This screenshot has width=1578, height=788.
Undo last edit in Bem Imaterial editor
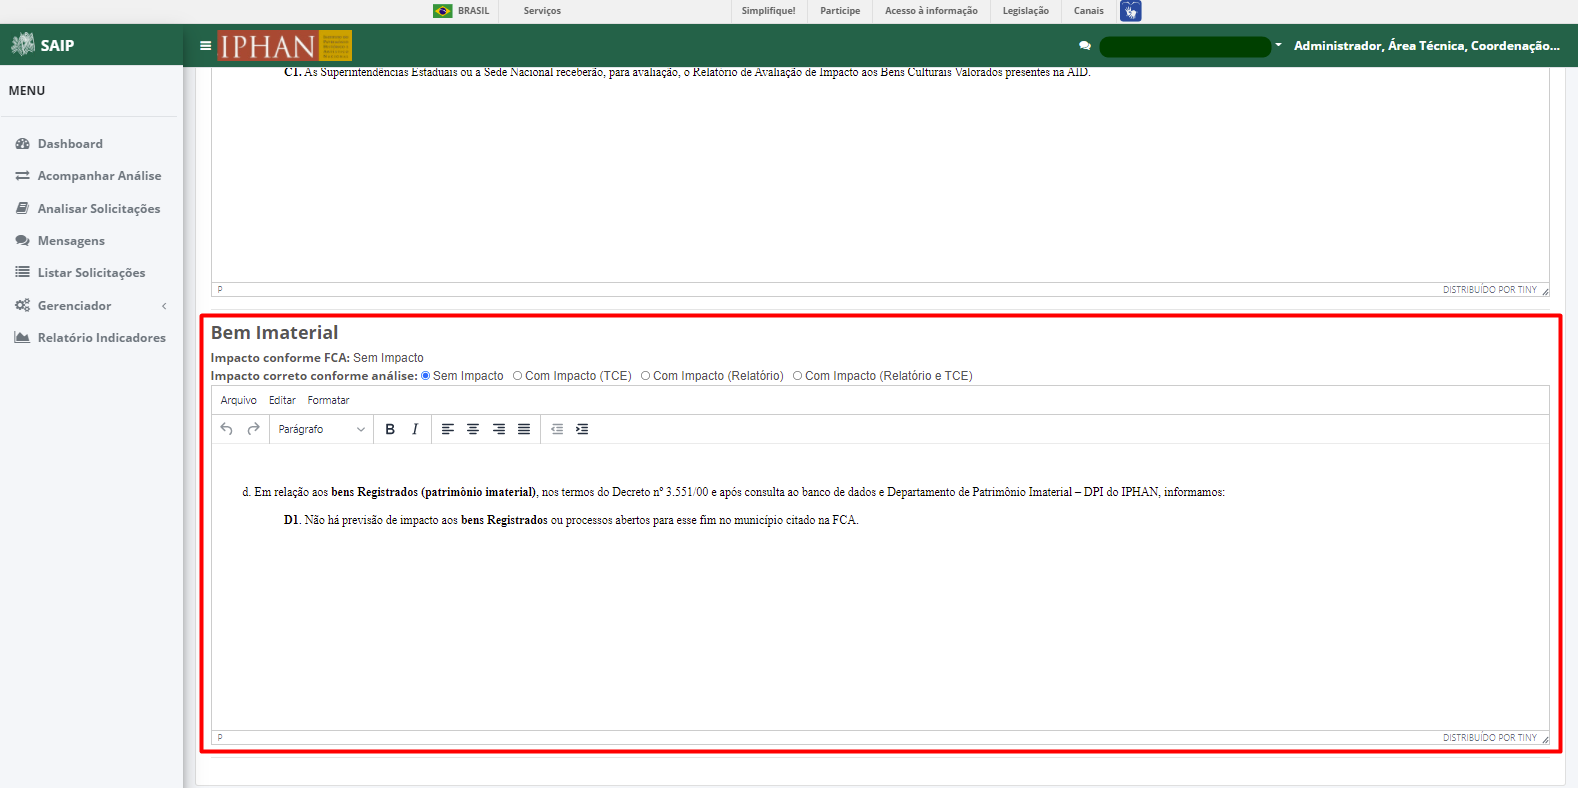pos(227,429)
